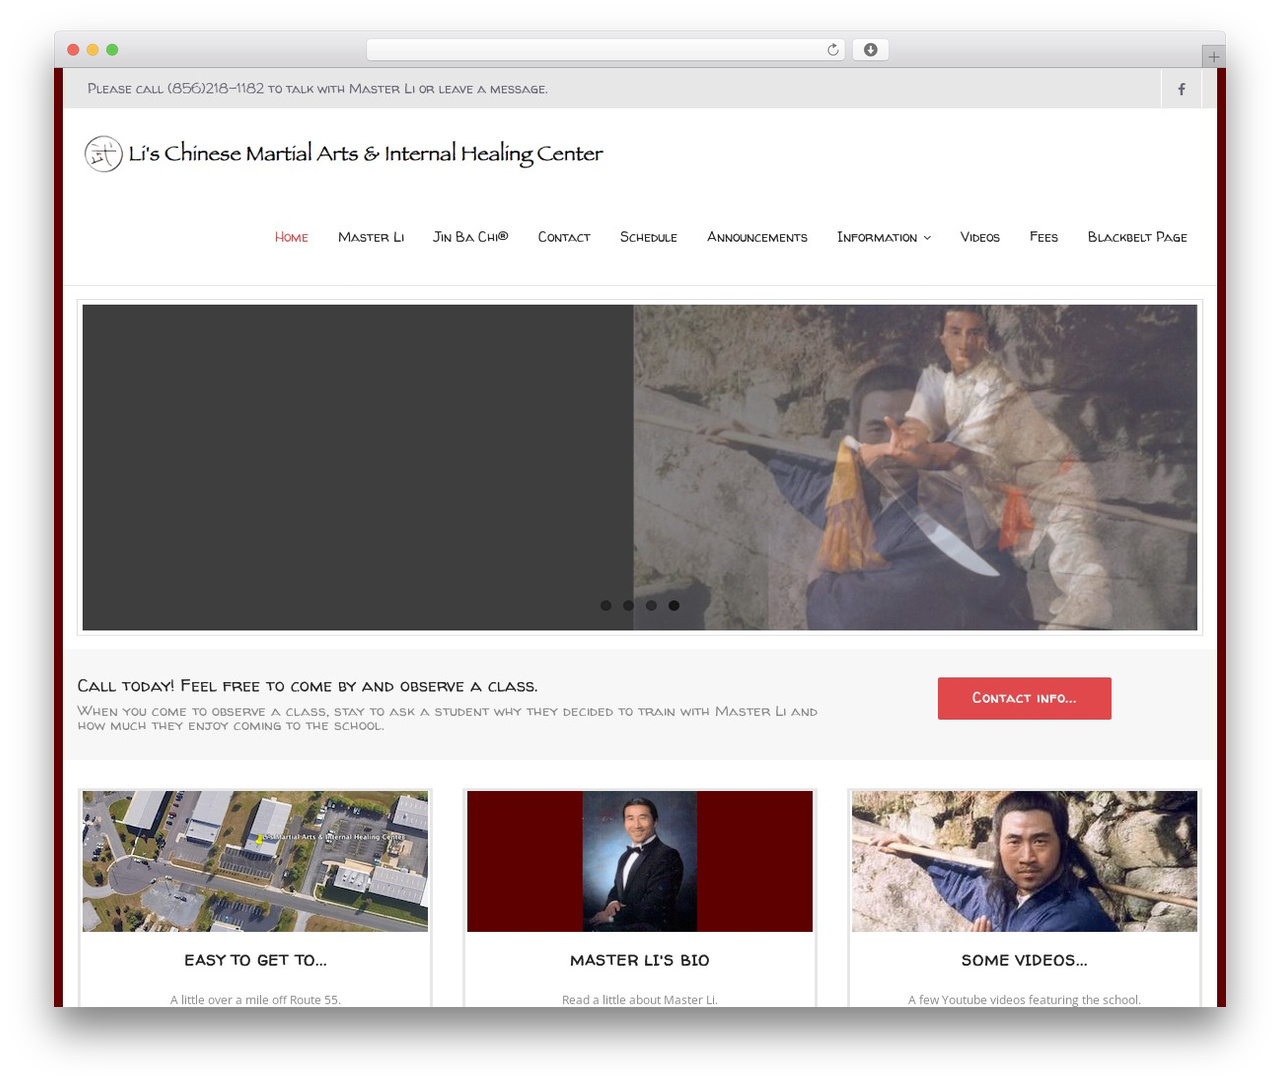
Task: Open a new browser tab
Action: coord(1213,57)
